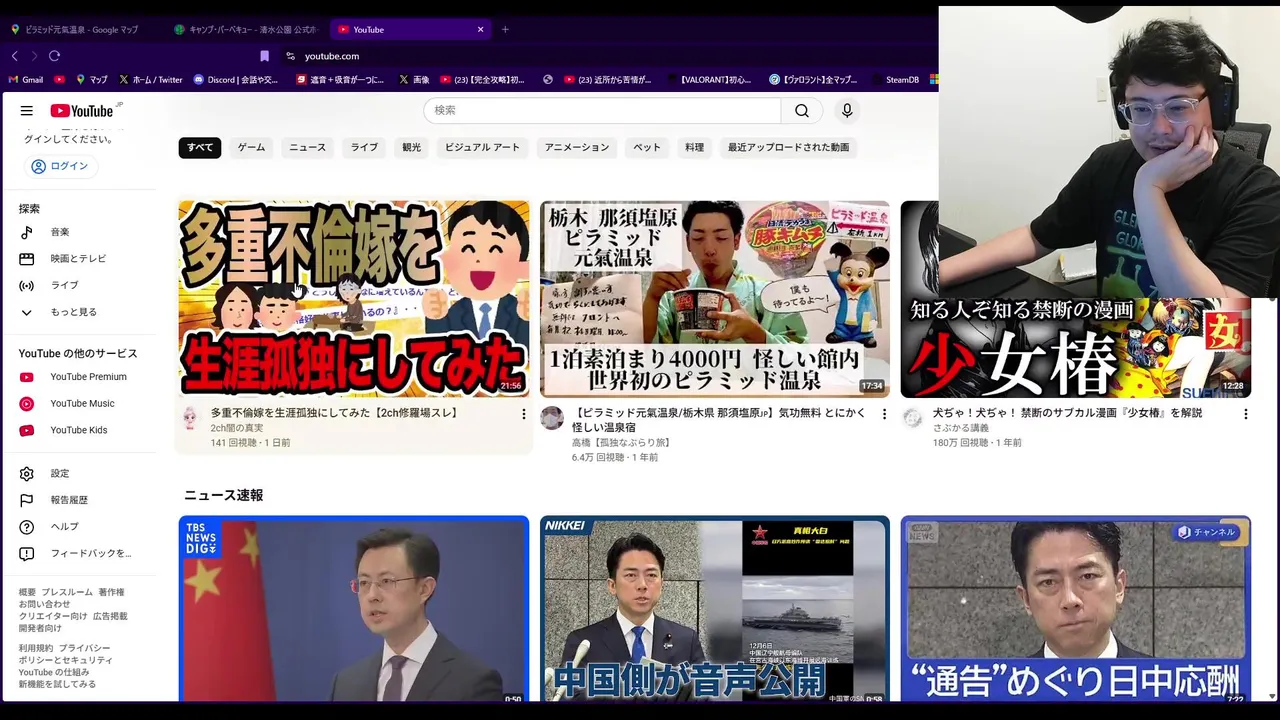
Task: Reload the page
Action: coord(54,56)
